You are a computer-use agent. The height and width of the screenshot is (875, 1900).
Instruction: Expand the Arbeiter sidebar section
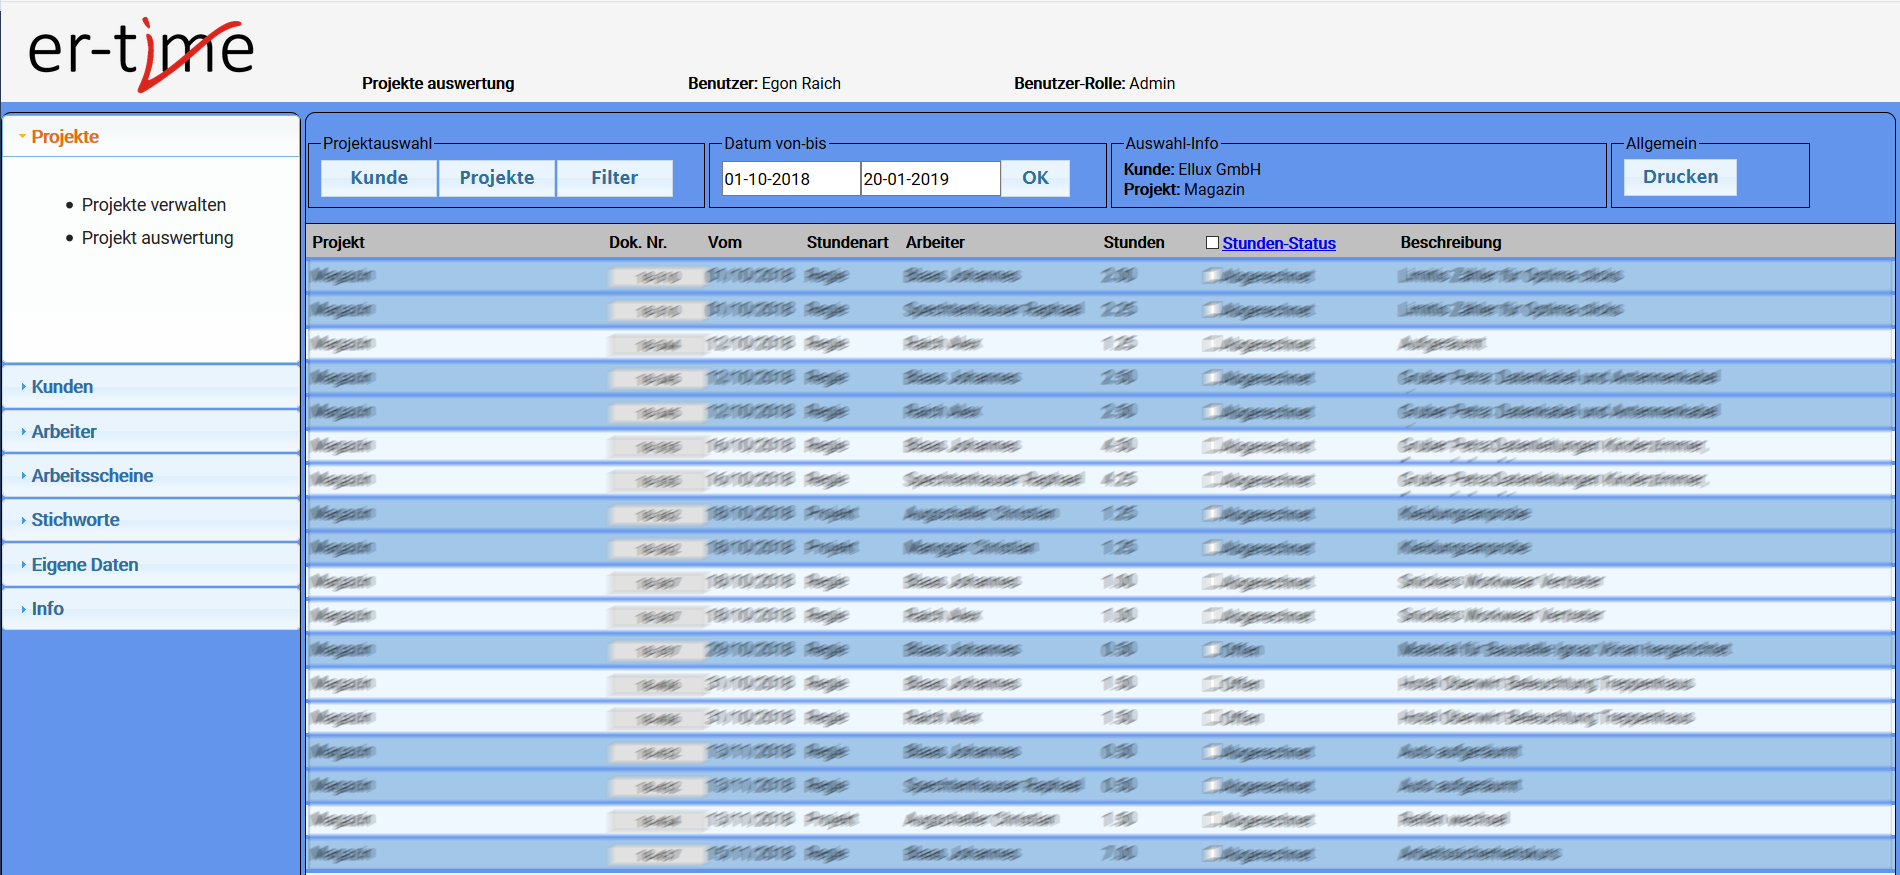64,432
